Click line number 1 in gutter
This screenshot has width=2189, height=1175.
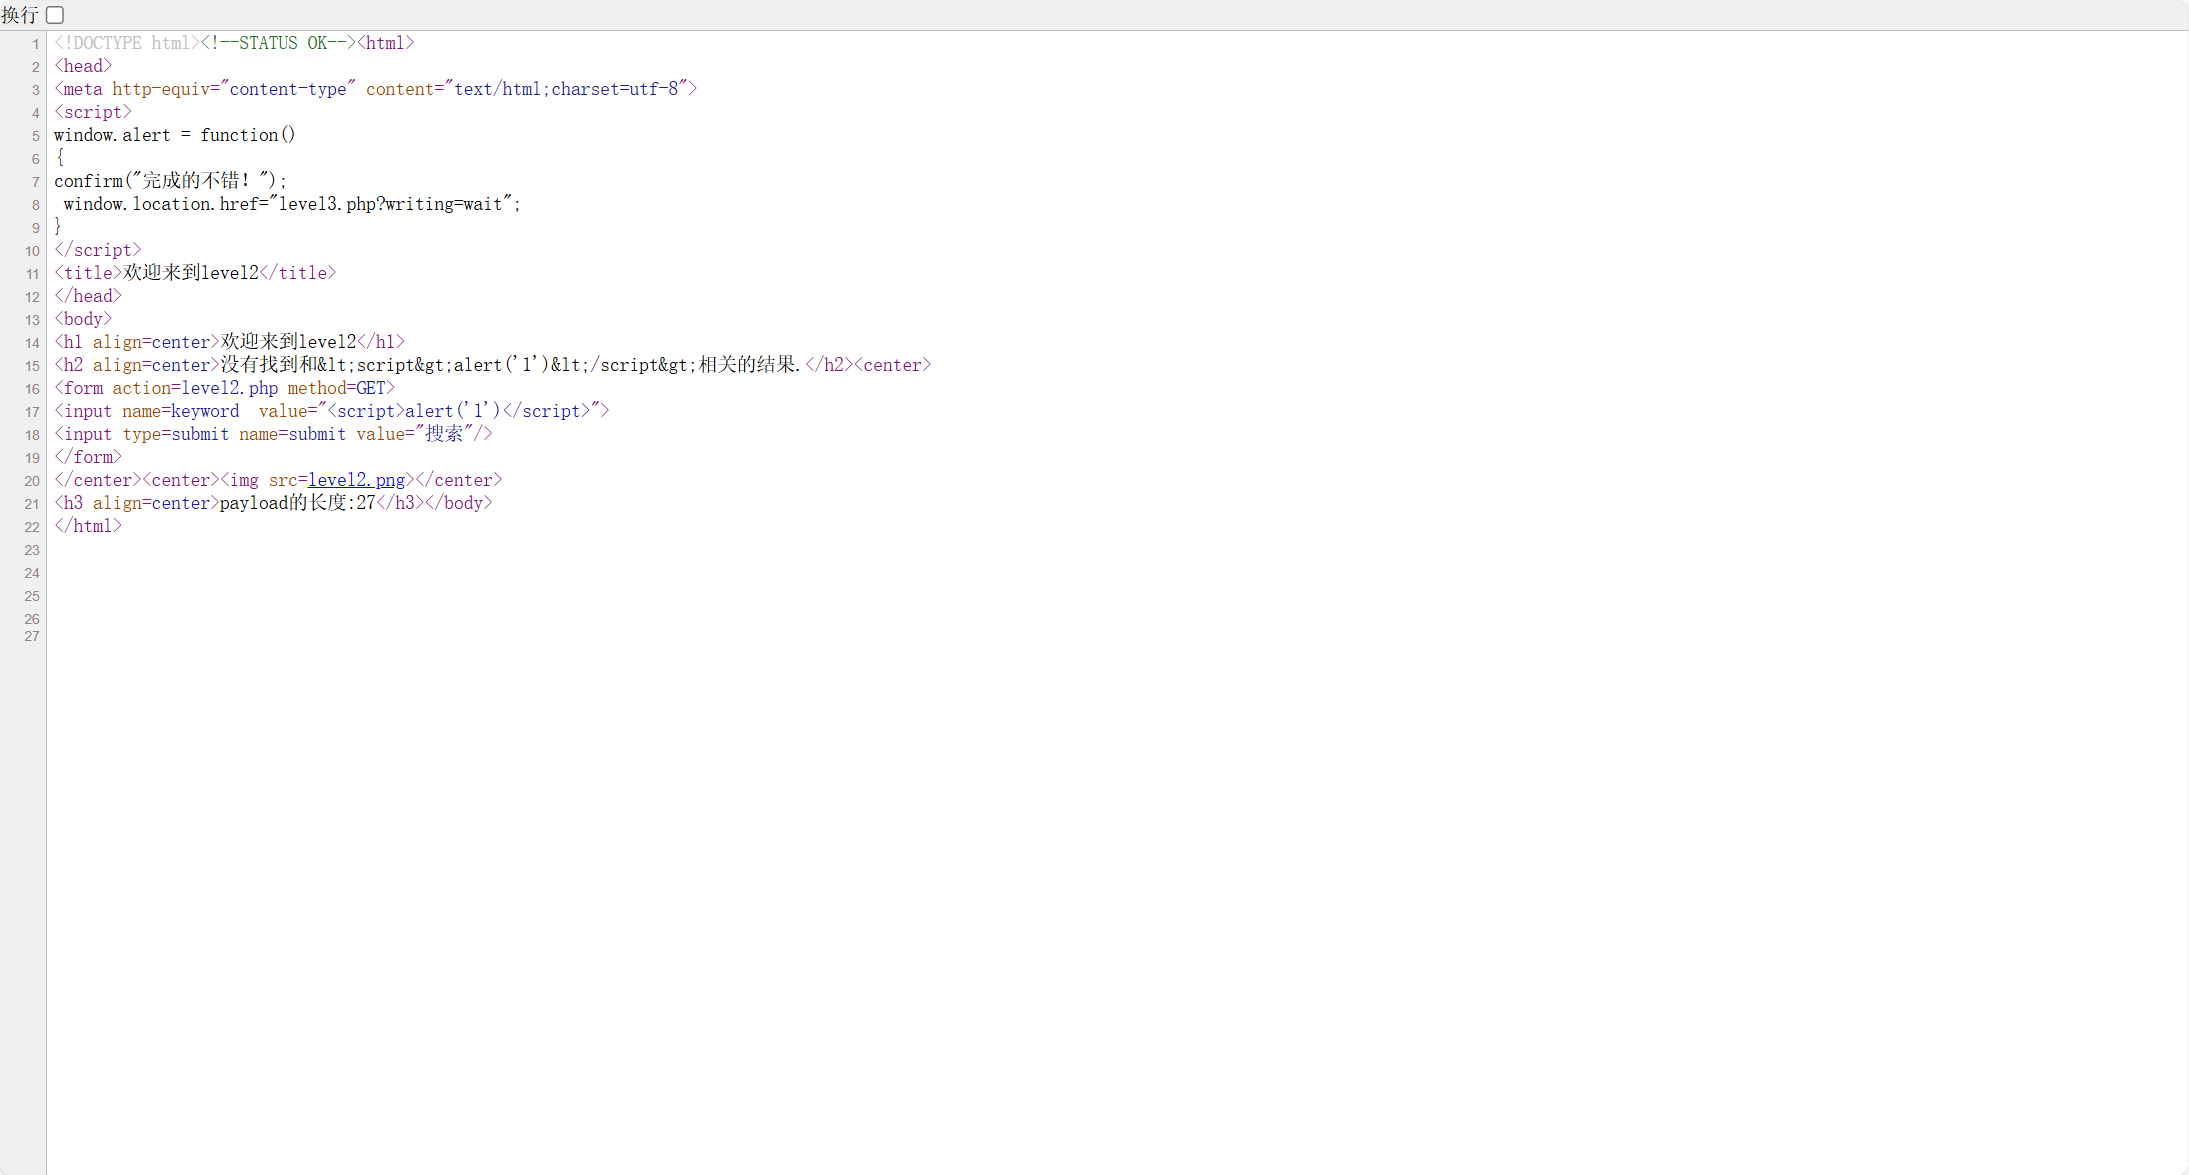(35, 44)
